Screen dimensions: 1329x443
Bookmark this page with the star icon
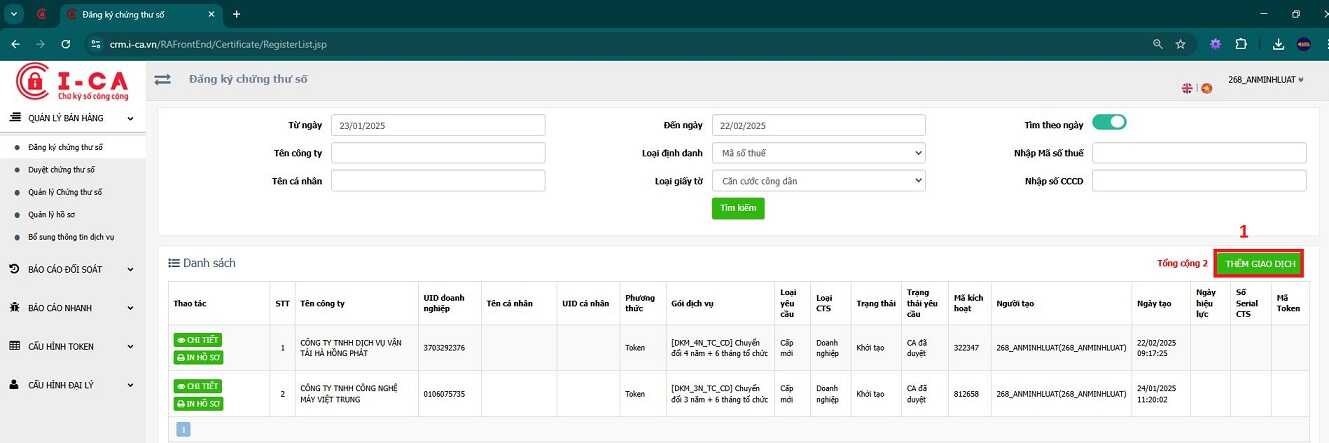tap(1181, 44)
